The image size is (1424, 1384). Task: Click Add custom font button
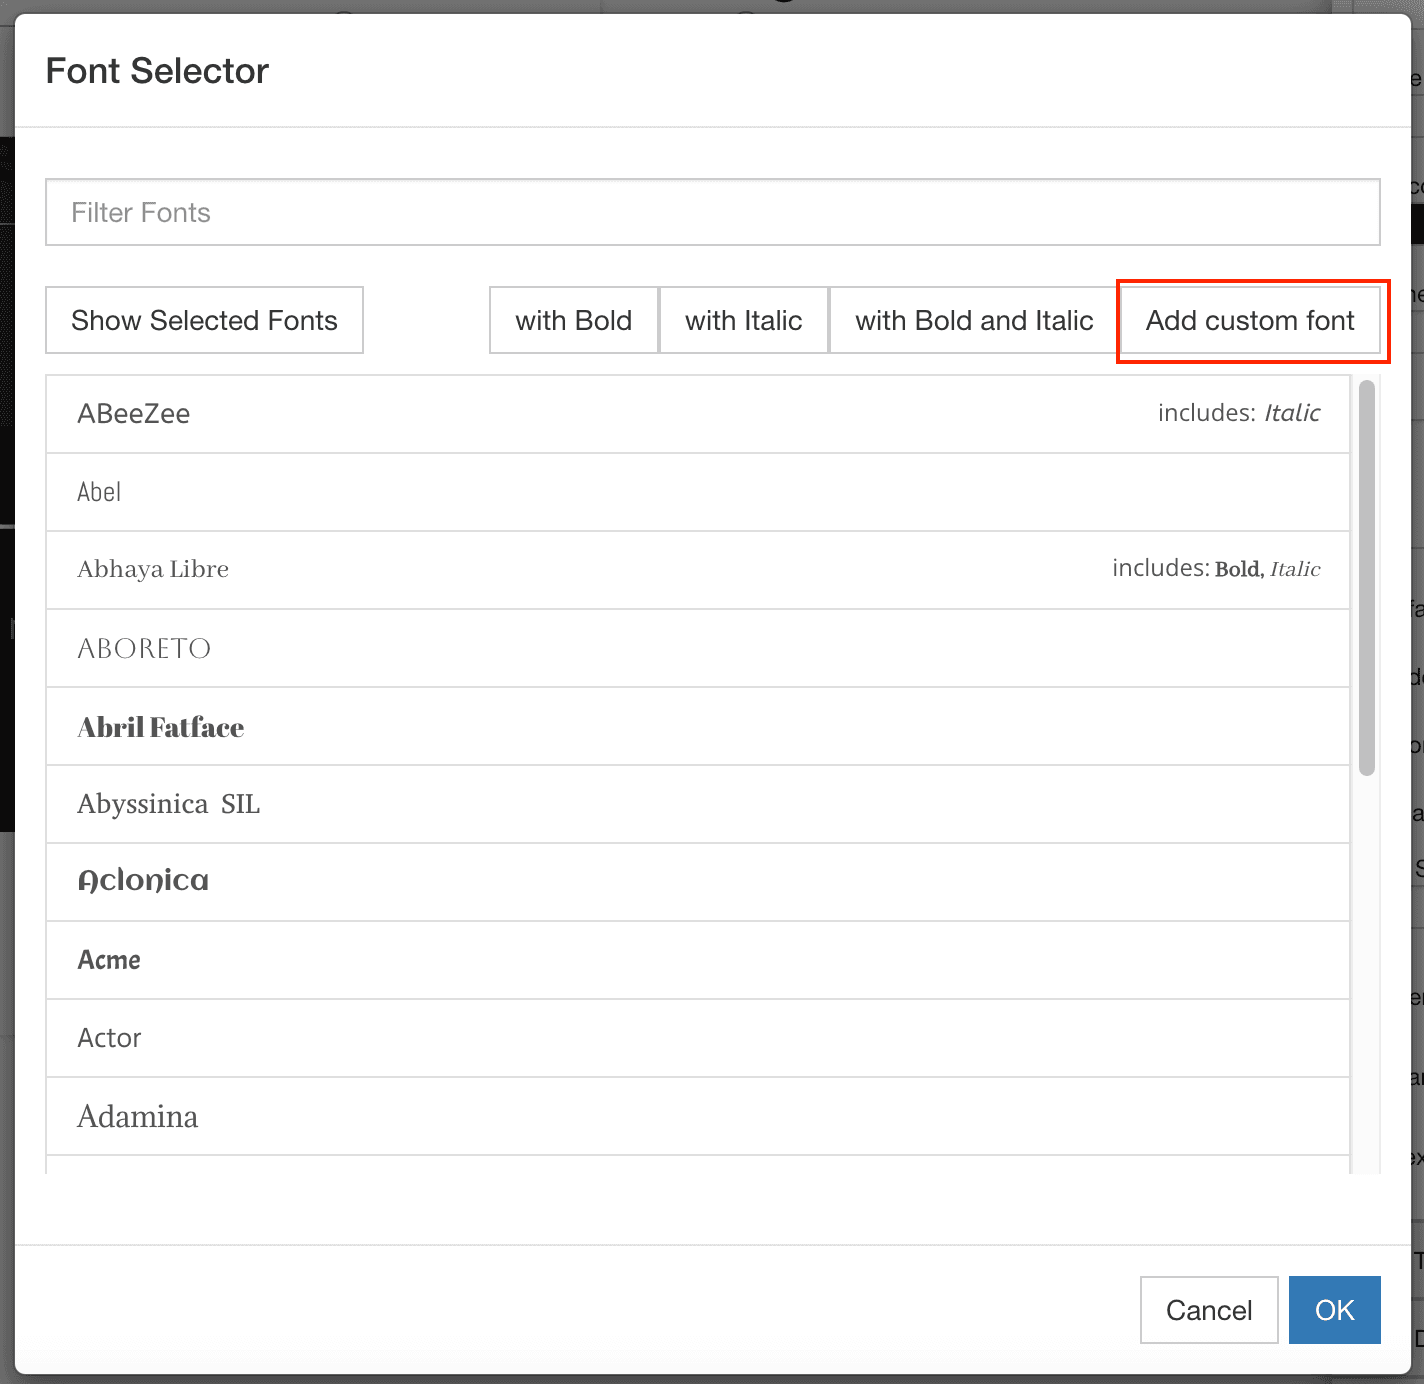pos(1250,320)
